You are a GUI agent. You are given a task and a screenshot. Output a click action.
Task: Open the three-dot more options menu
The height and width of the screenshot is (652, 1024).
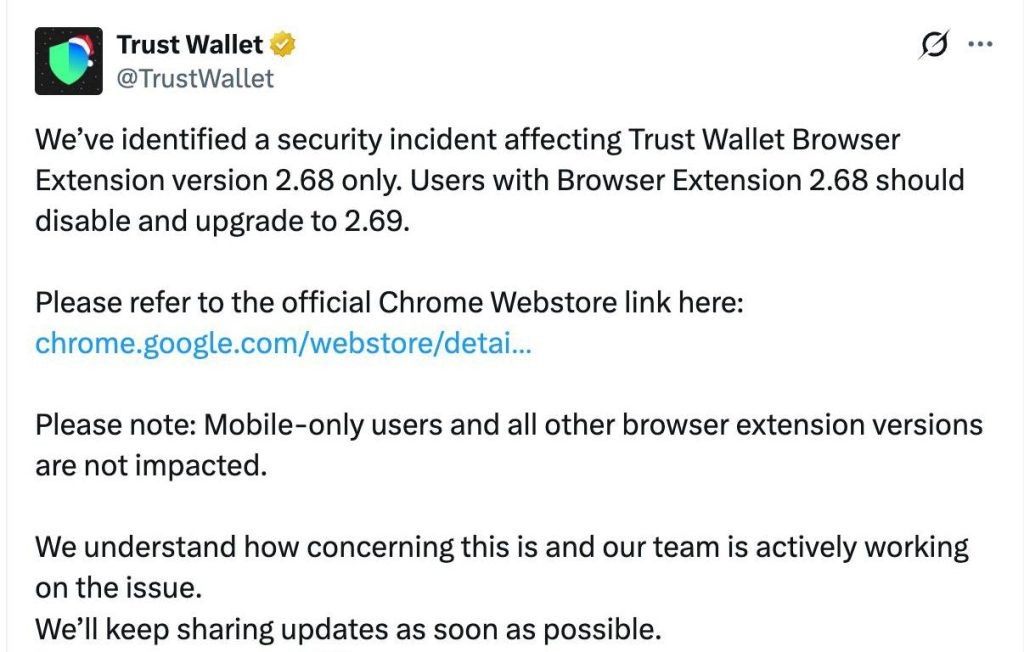tap(980, 44)
